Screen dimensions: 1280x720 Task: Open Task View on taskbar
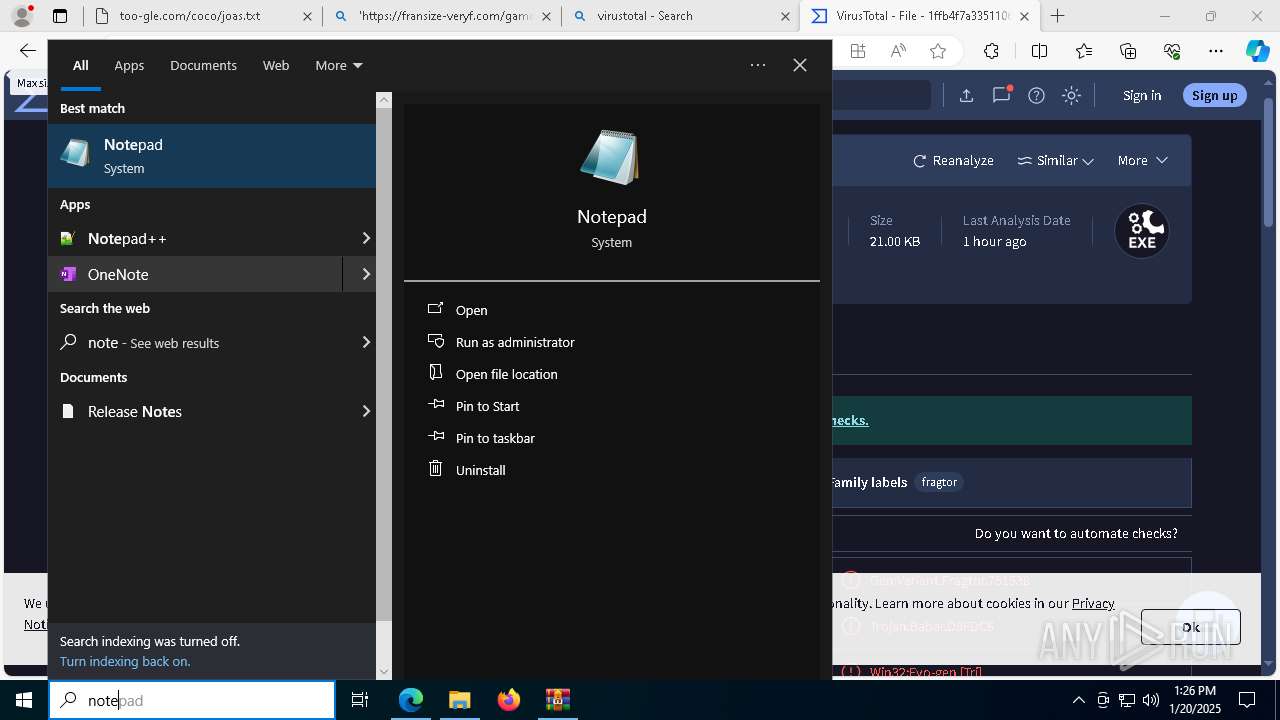[x=360, y=700]
